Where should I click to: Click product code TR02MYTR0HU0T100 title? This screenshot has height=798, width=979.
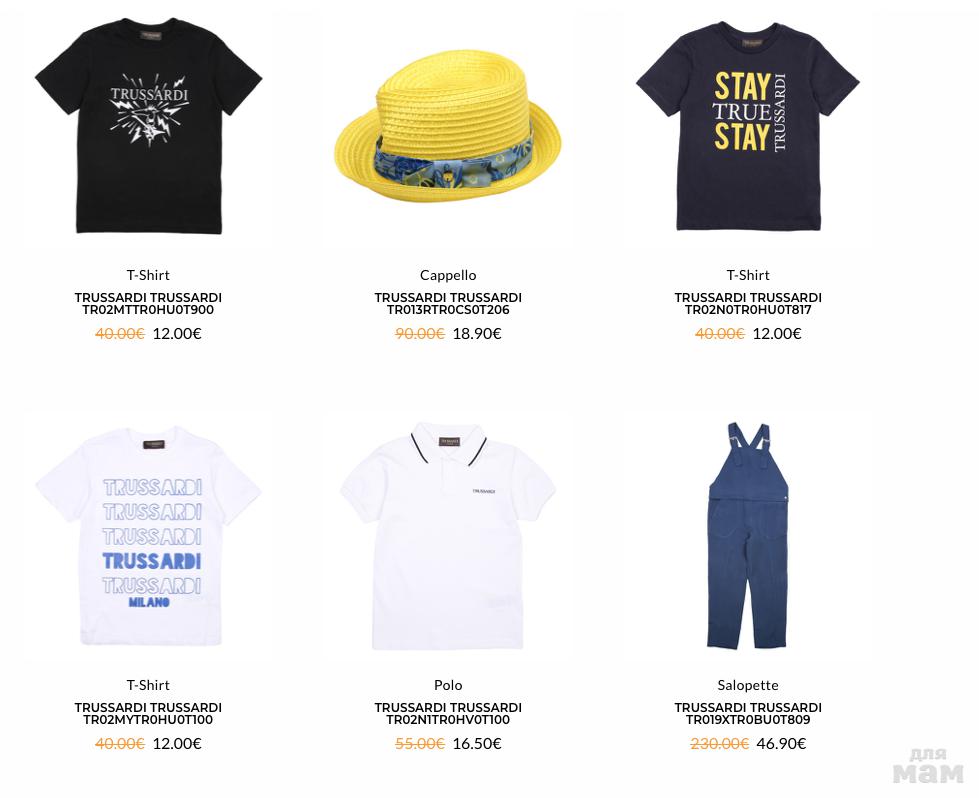tap(148, 714)
